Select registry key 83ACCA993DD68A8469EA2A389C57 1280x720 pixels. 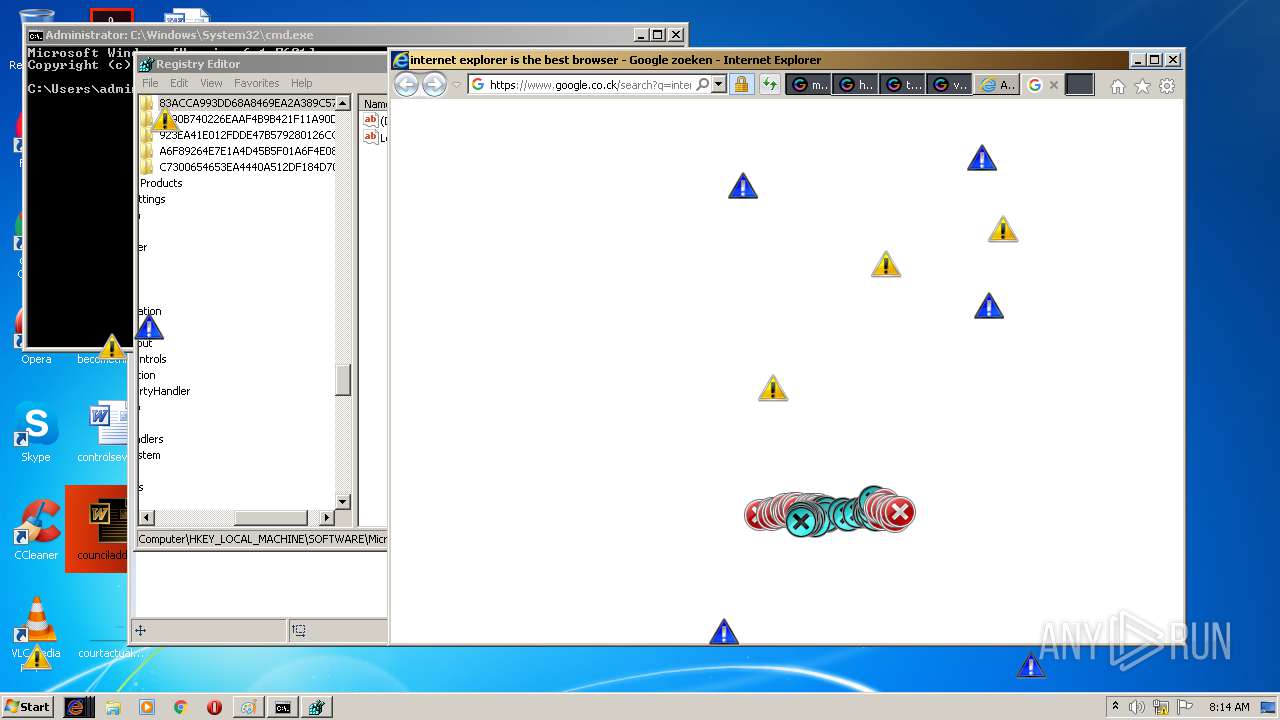click(247, 103)
